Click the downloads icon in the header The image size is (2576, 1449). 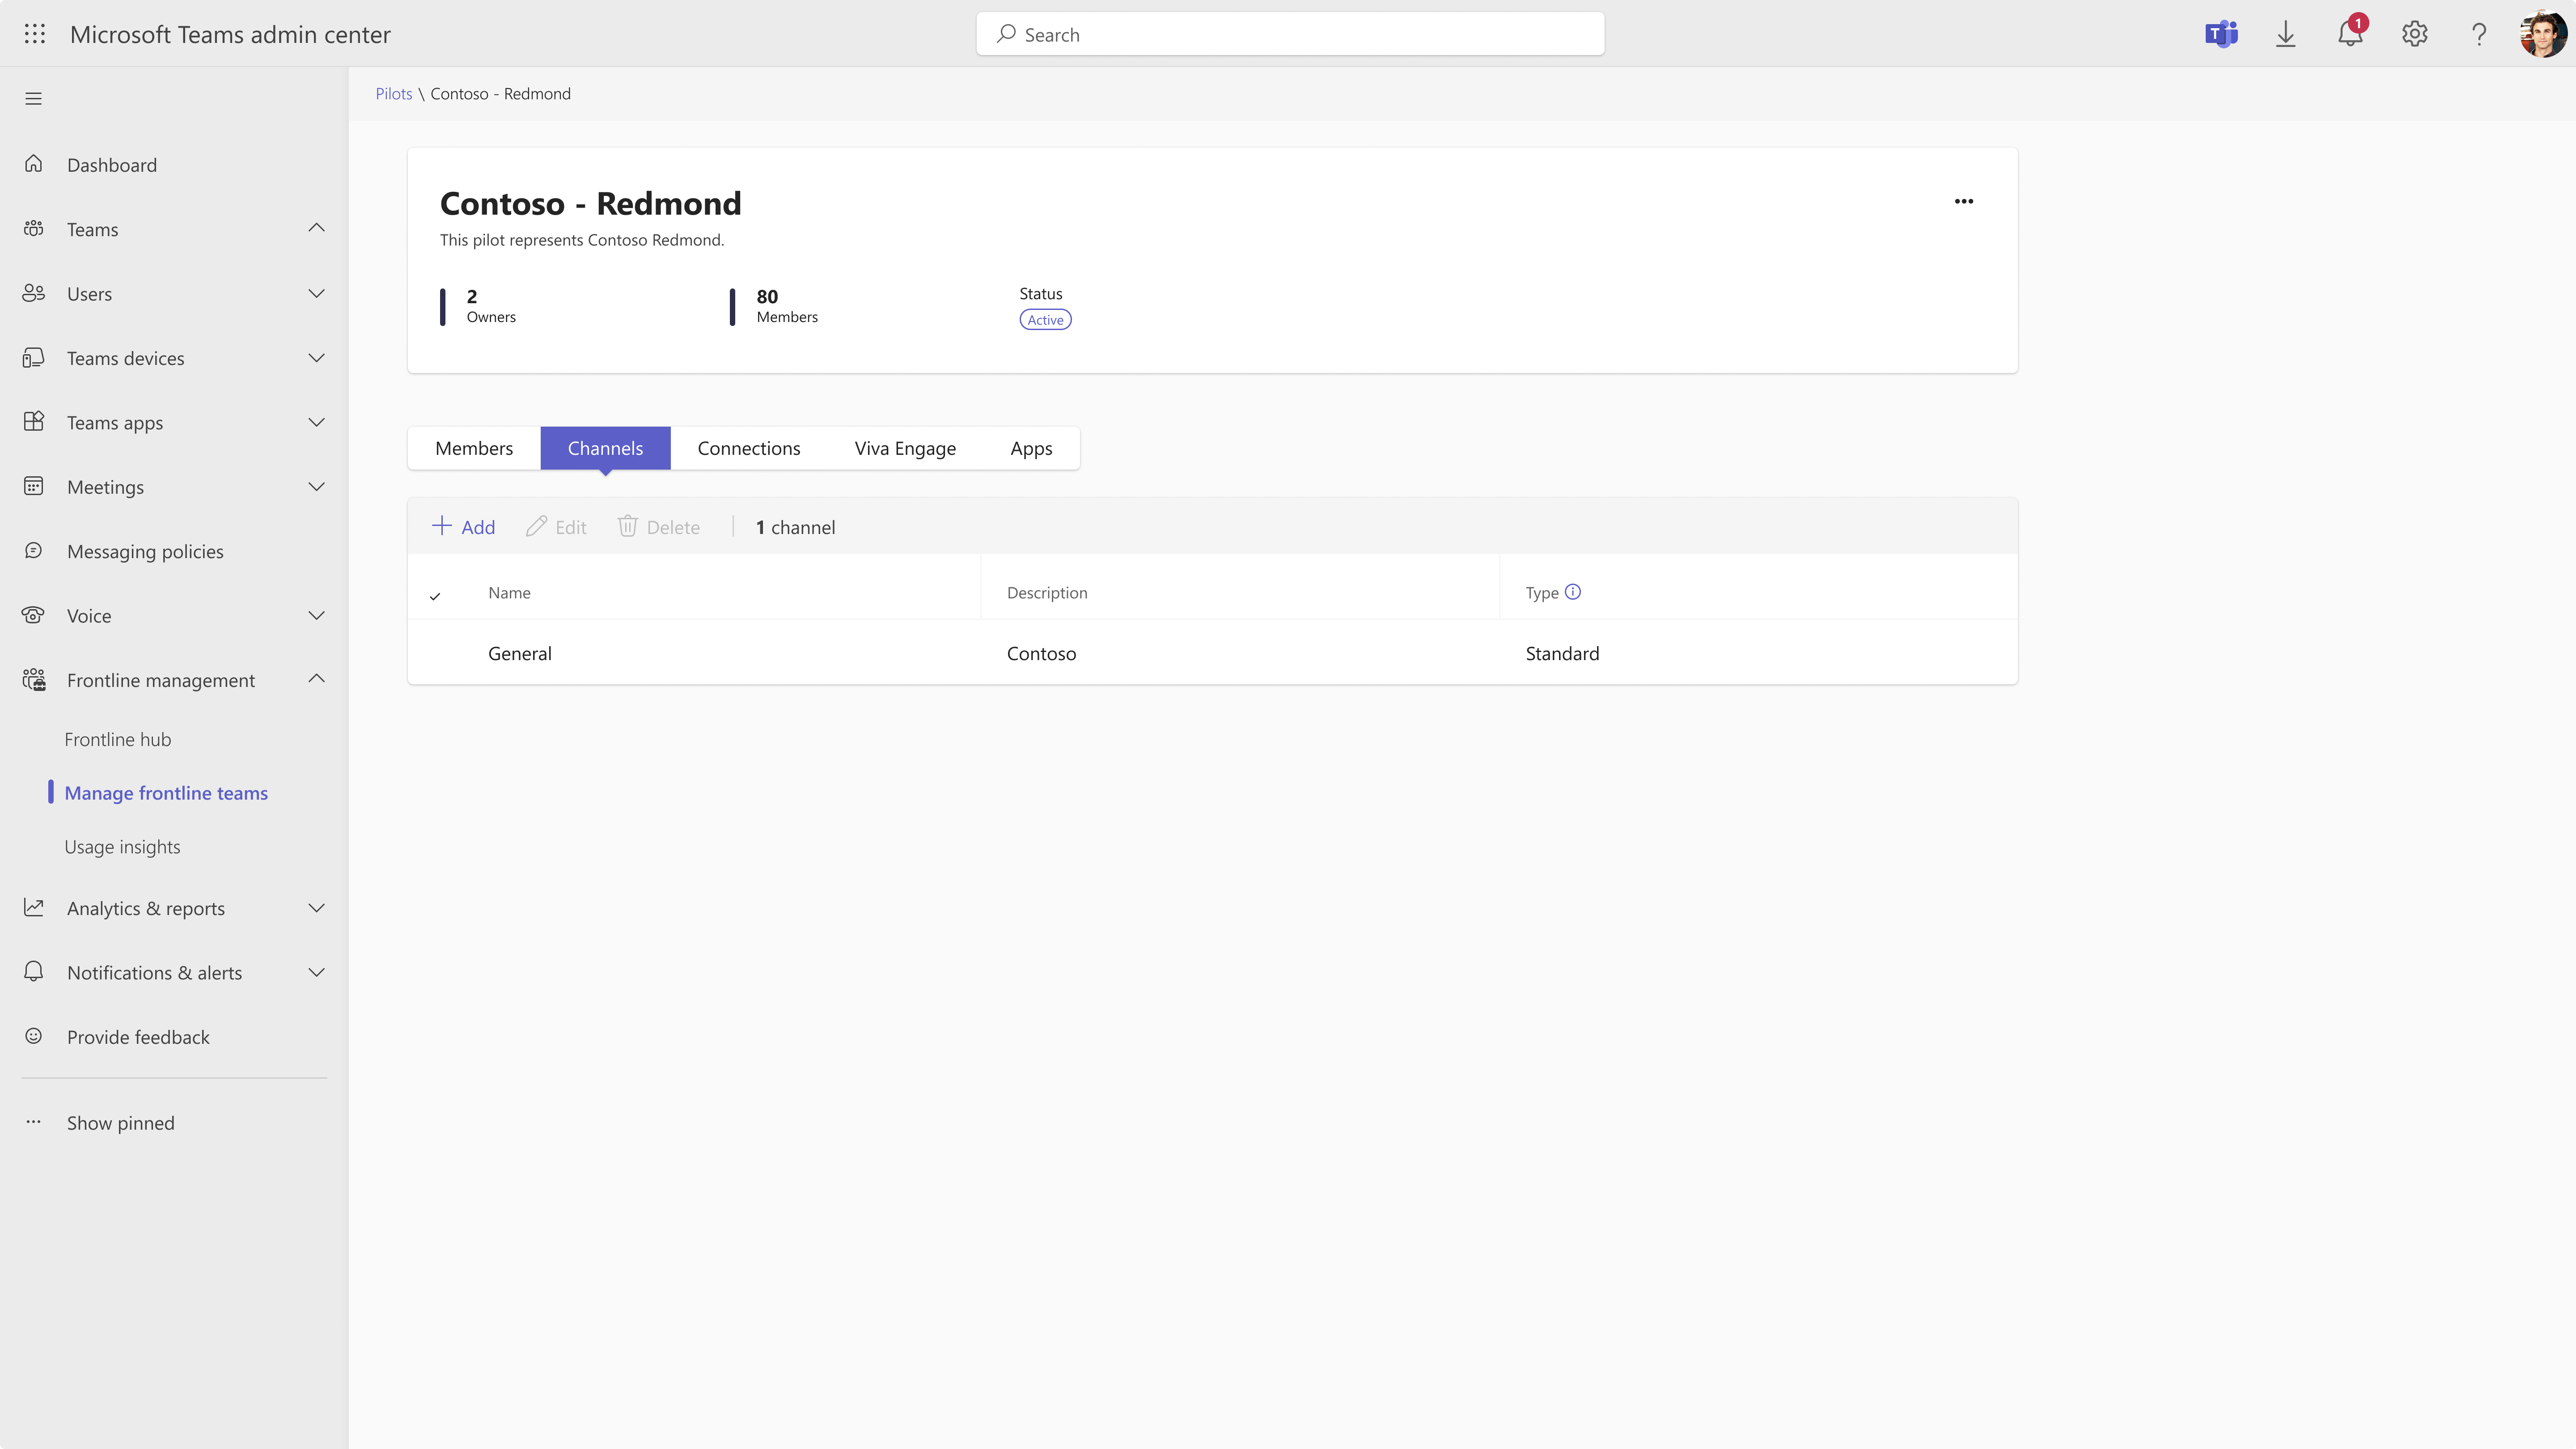(x=2286, y=33)
